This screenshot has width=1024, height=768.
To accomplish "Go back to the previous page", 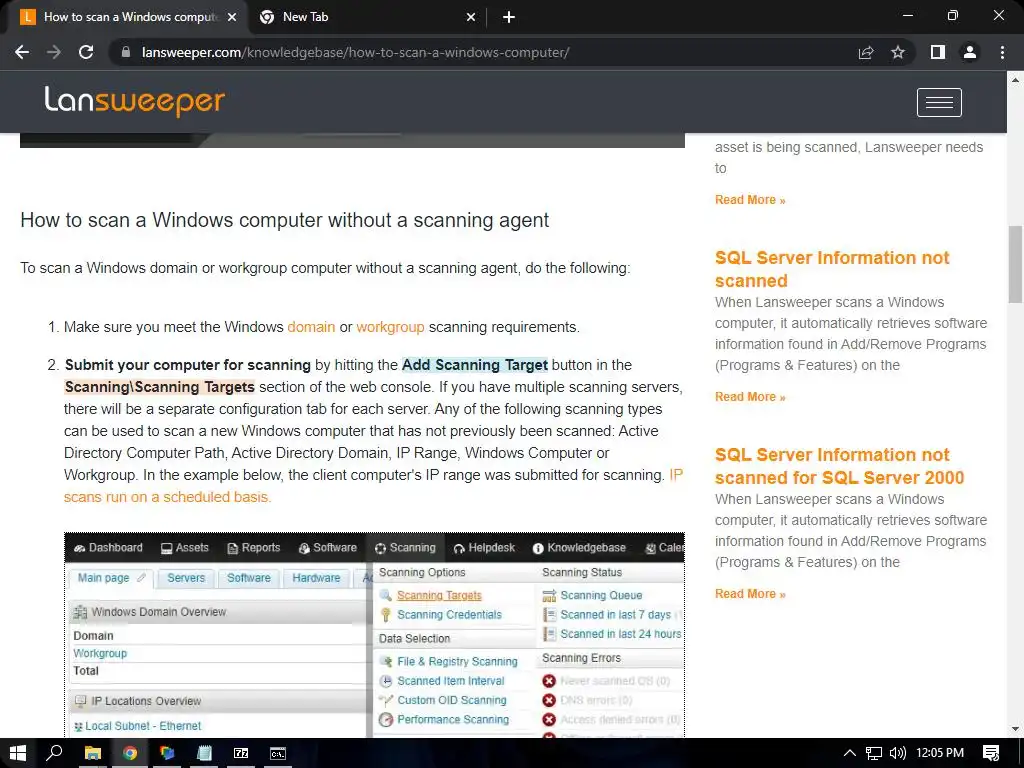I will [22, 52].
